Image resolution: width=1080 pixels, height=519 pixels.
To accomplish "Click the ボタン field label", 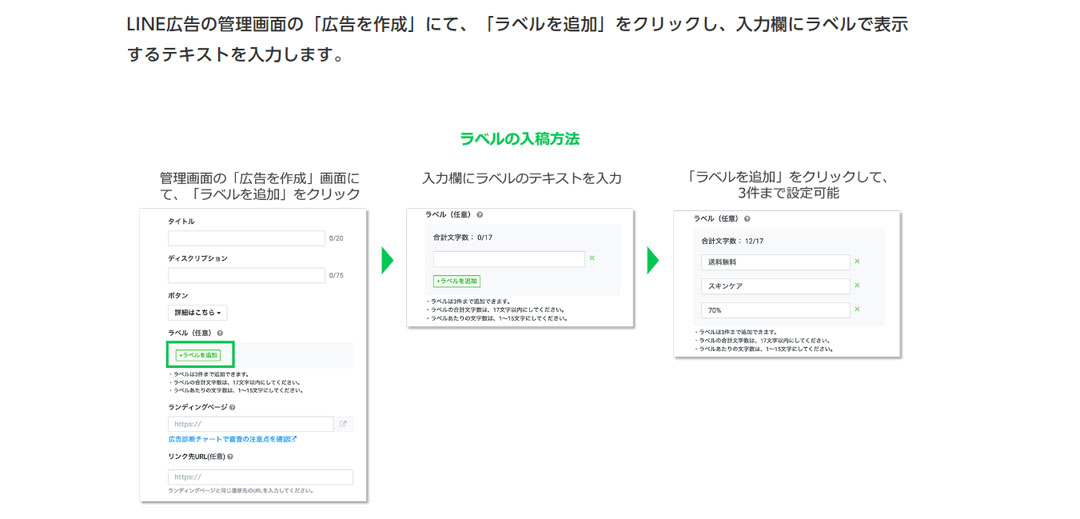I will tap(178, 296).
